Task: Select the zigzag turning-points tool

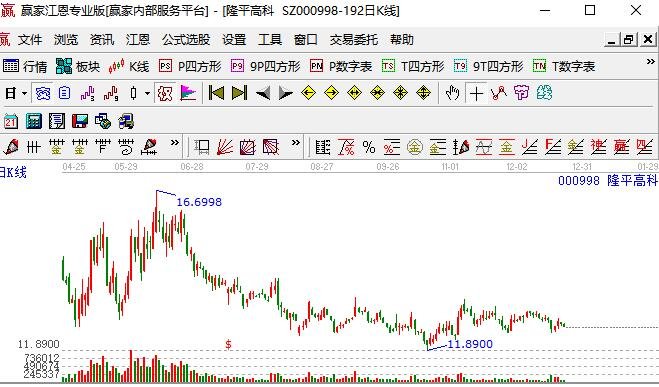Action: [499, 93]
